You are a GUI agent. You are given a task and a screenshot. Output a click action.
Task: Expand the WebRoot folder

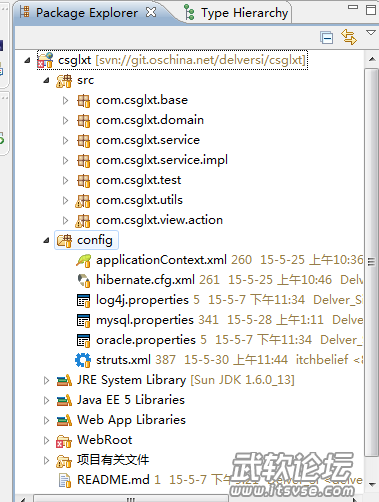tap(46, 440)
